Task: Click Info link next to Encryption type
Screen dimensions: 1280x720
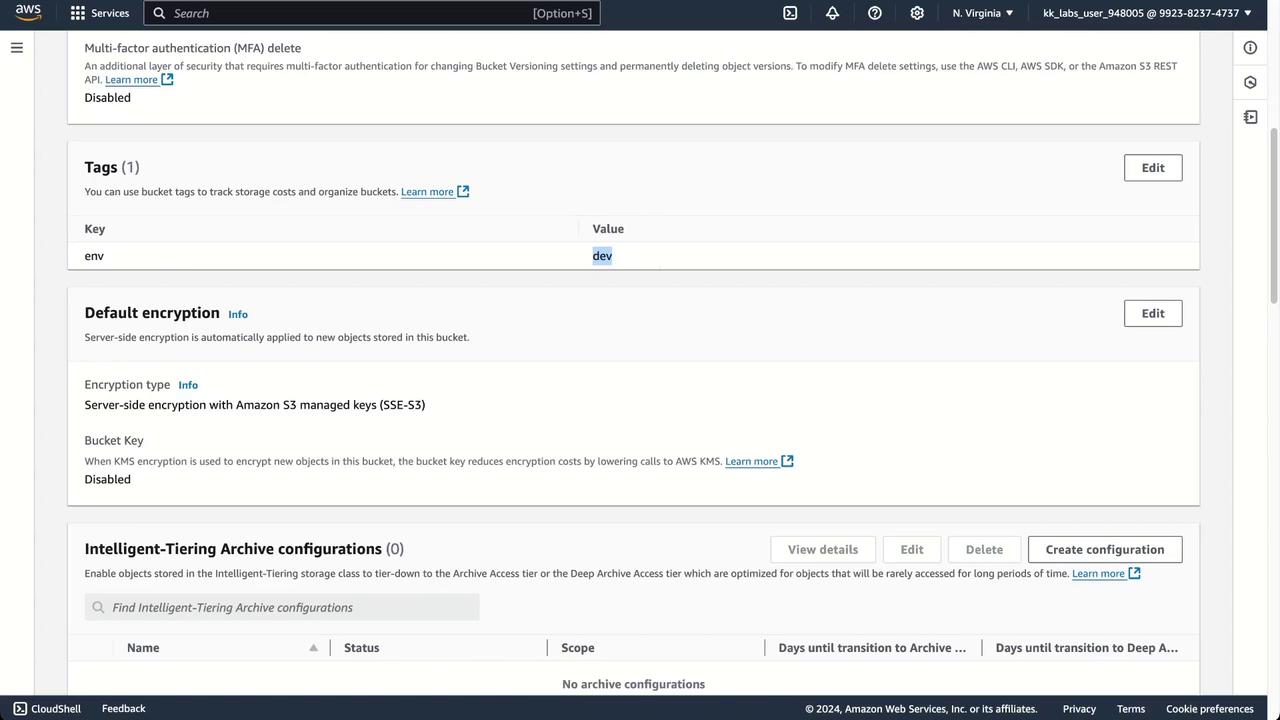Action: 188,385
